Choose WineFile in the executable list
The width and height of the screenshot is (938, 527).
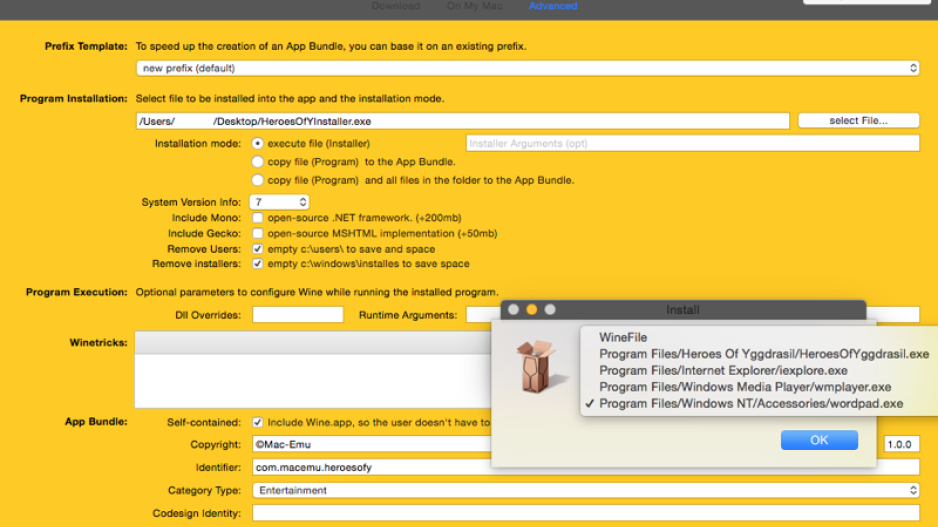[623, 338]
